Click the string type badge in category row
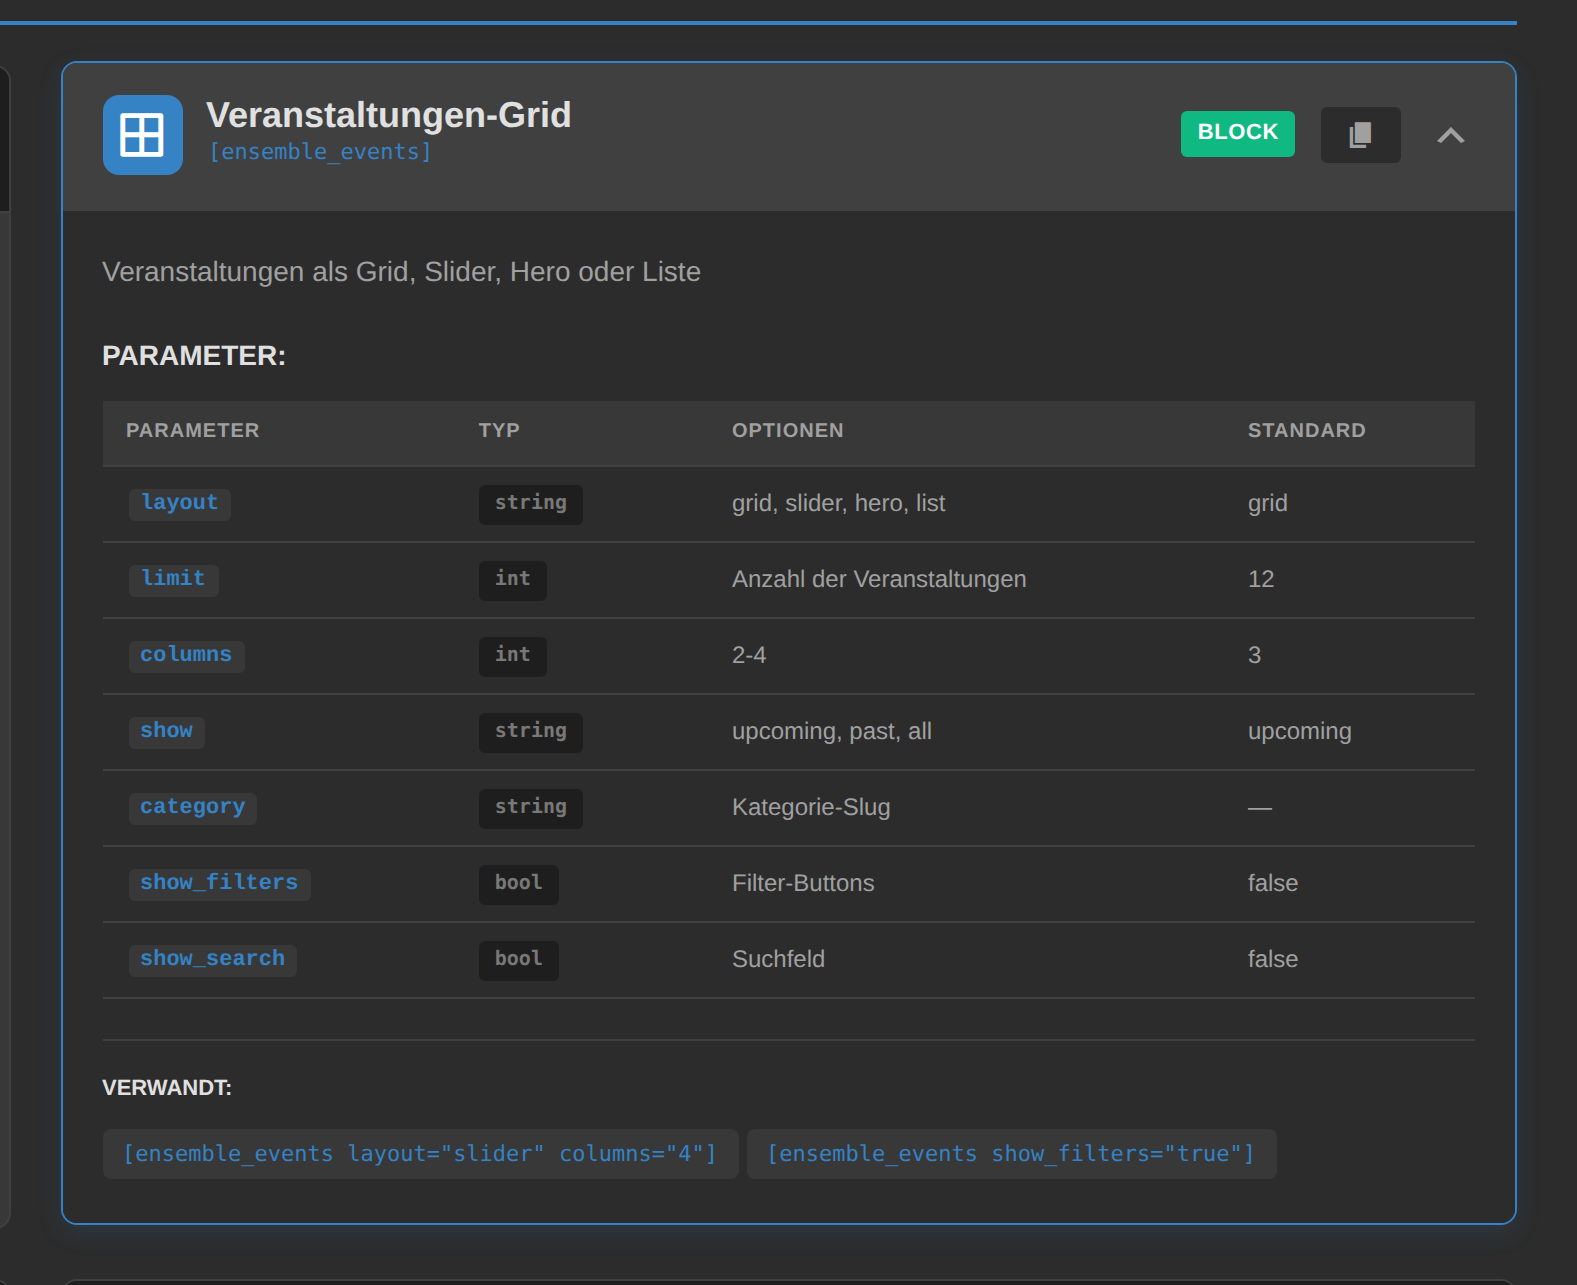The image size is (1577, 1285). click(530, 807)
